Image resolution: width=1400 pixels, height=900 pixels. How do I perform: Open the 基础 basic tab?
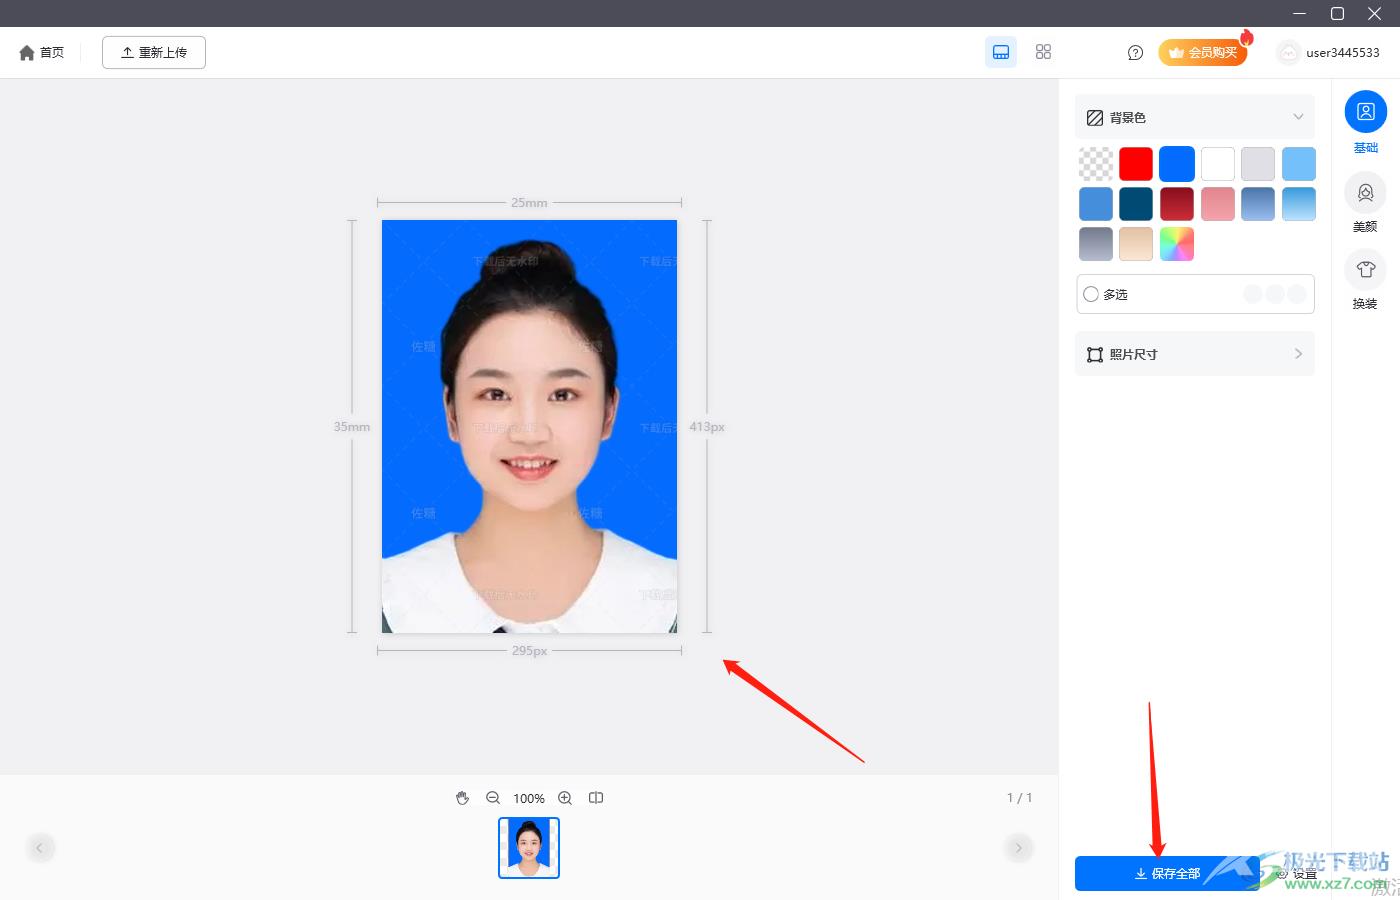click(1366, 122)
